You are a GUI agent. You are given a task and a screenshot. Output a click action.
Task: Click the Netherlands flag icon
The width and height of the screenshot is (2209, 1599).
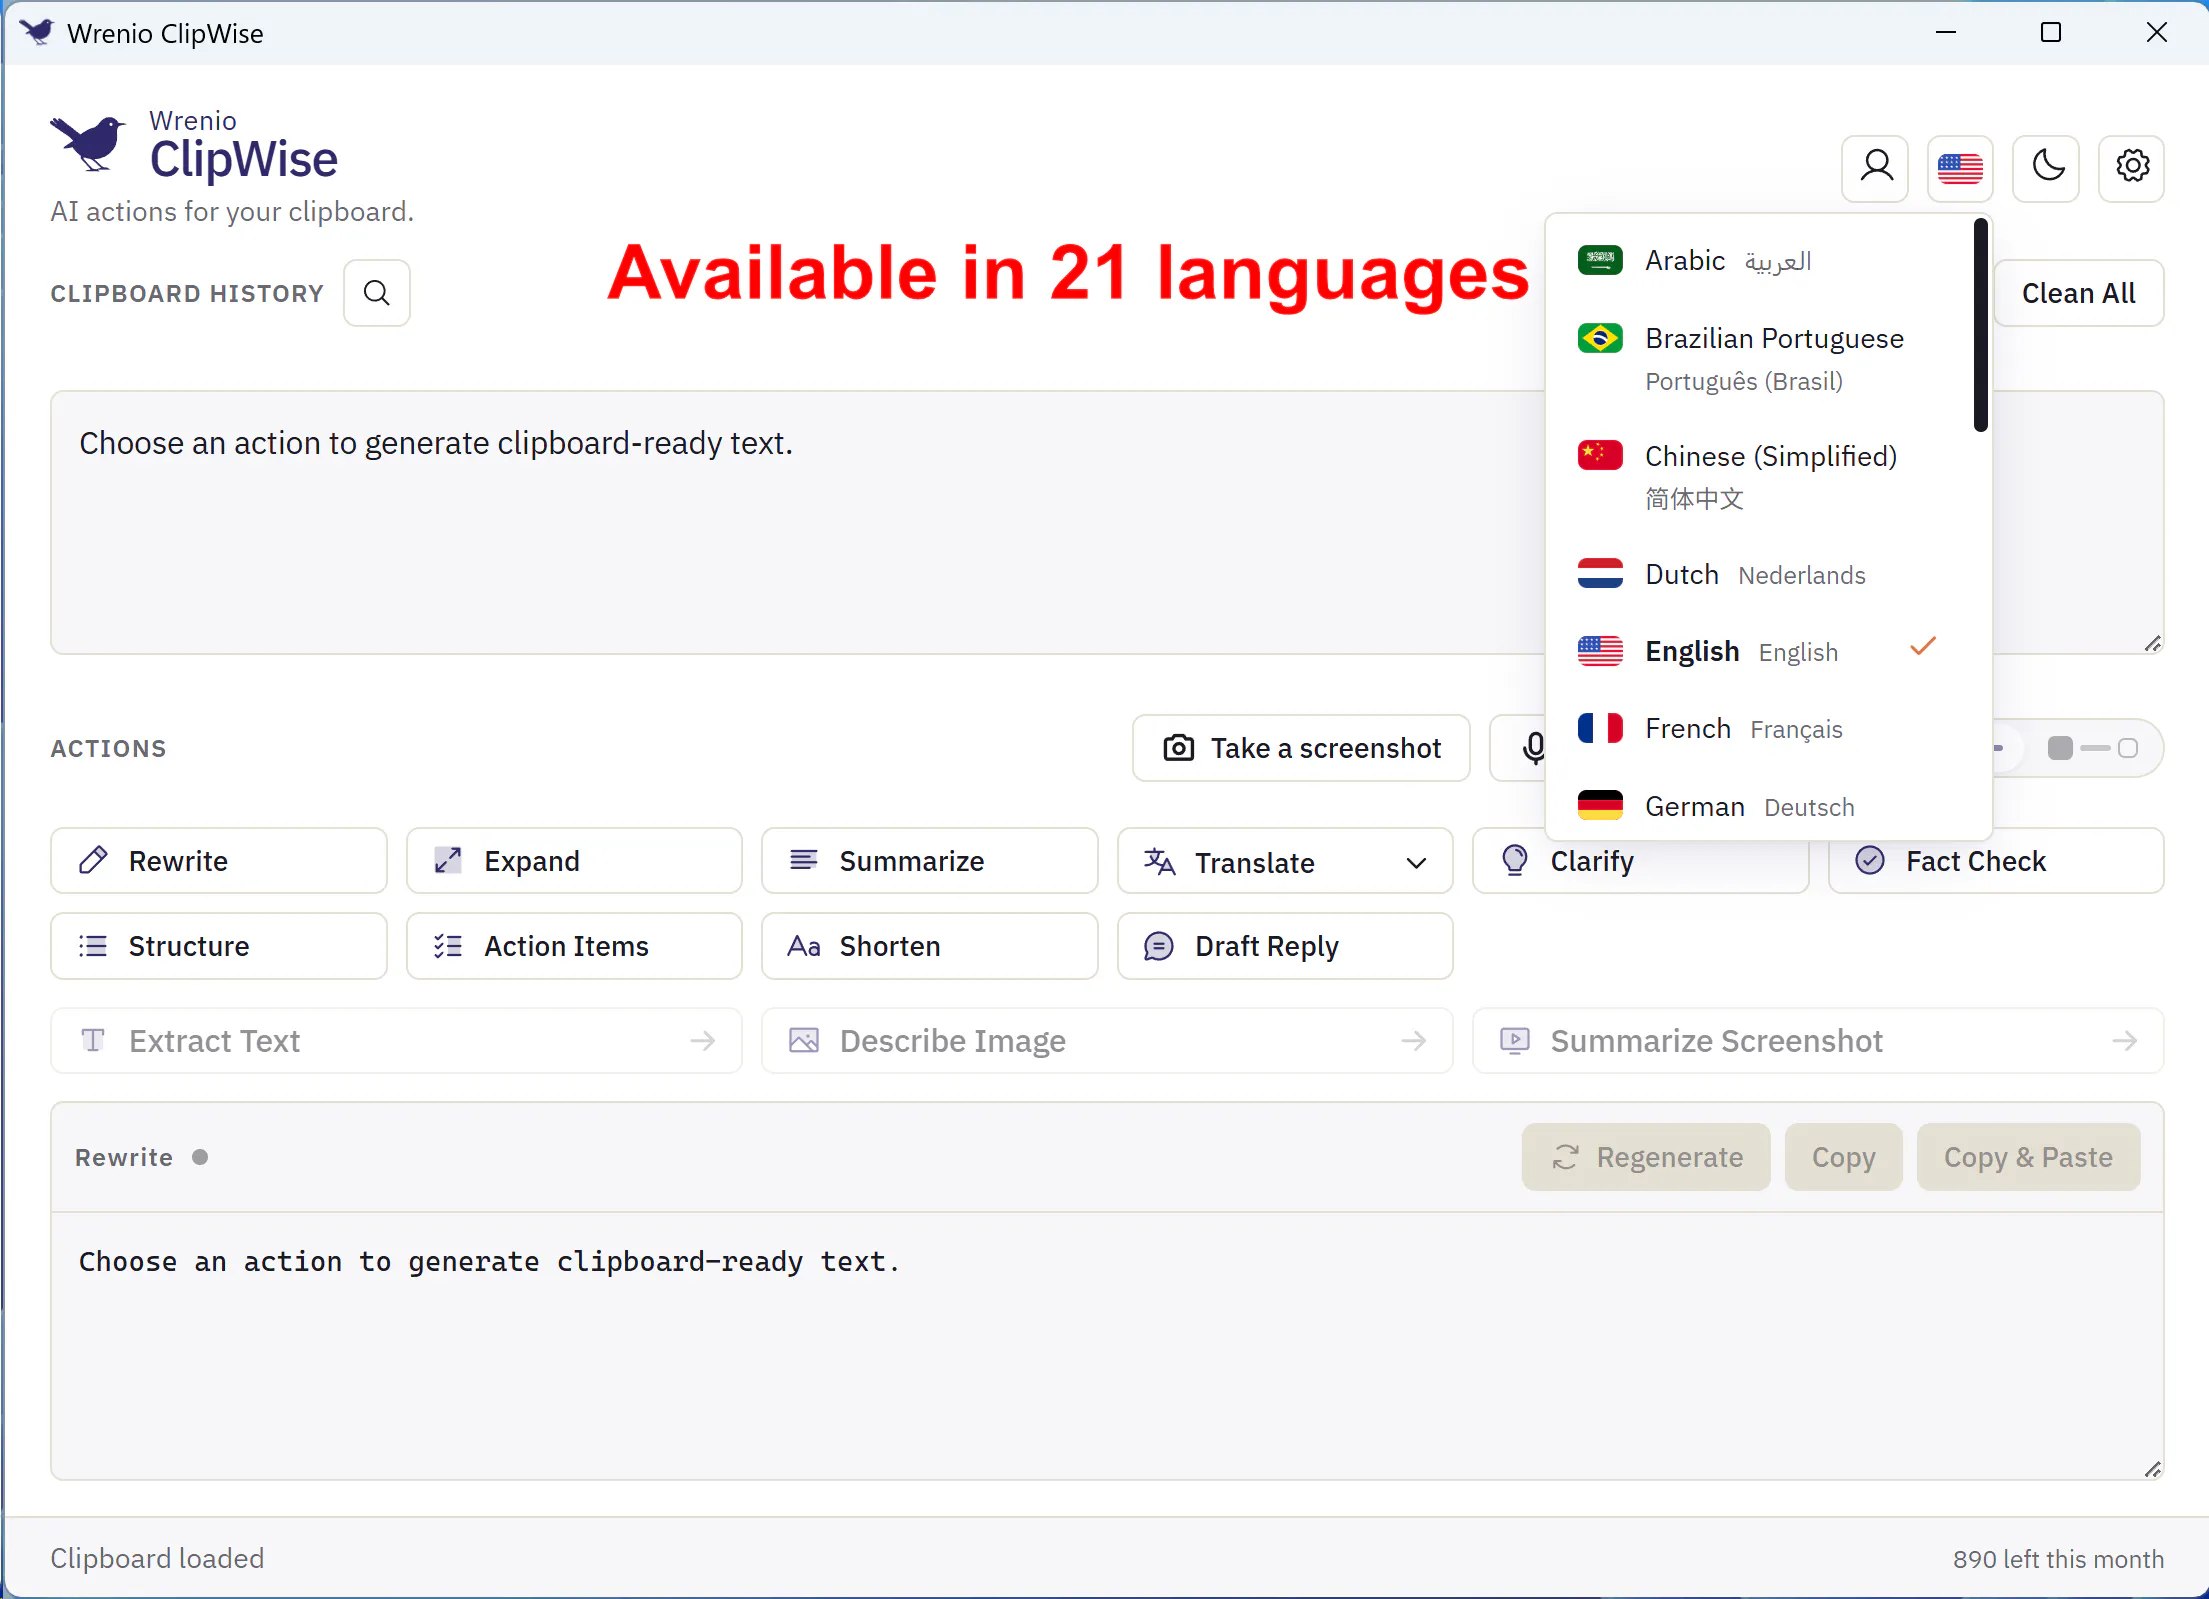click(1600, 574)
